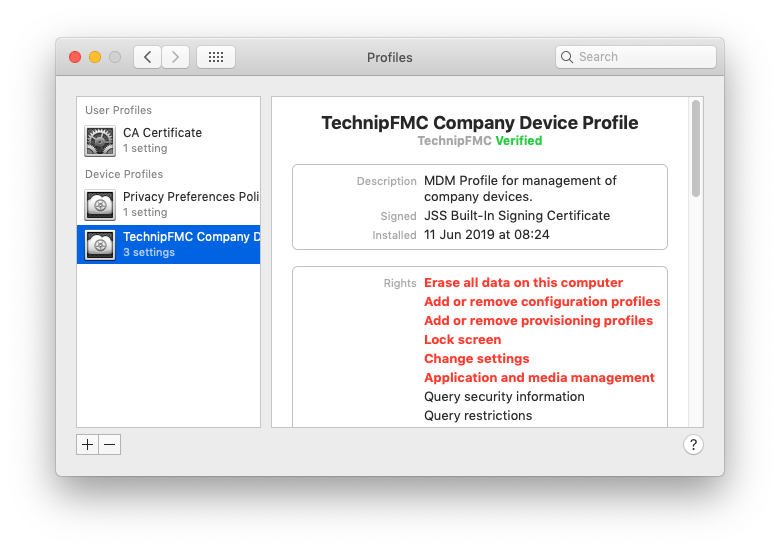Click the back navigation arrow
The image size is (780, 550).
point(147,57)
